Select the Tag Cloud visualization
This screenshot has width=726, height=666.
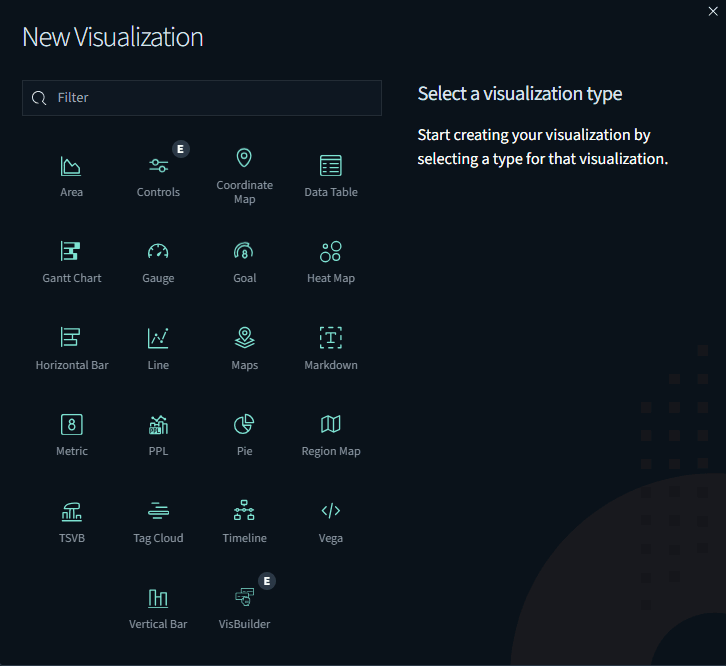pos(158,522)
